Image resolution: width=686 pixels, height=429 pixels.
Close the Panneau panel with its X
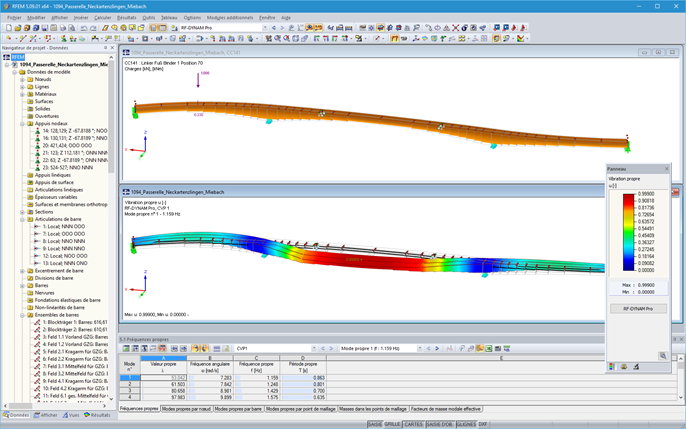click(x=666, y=169)
